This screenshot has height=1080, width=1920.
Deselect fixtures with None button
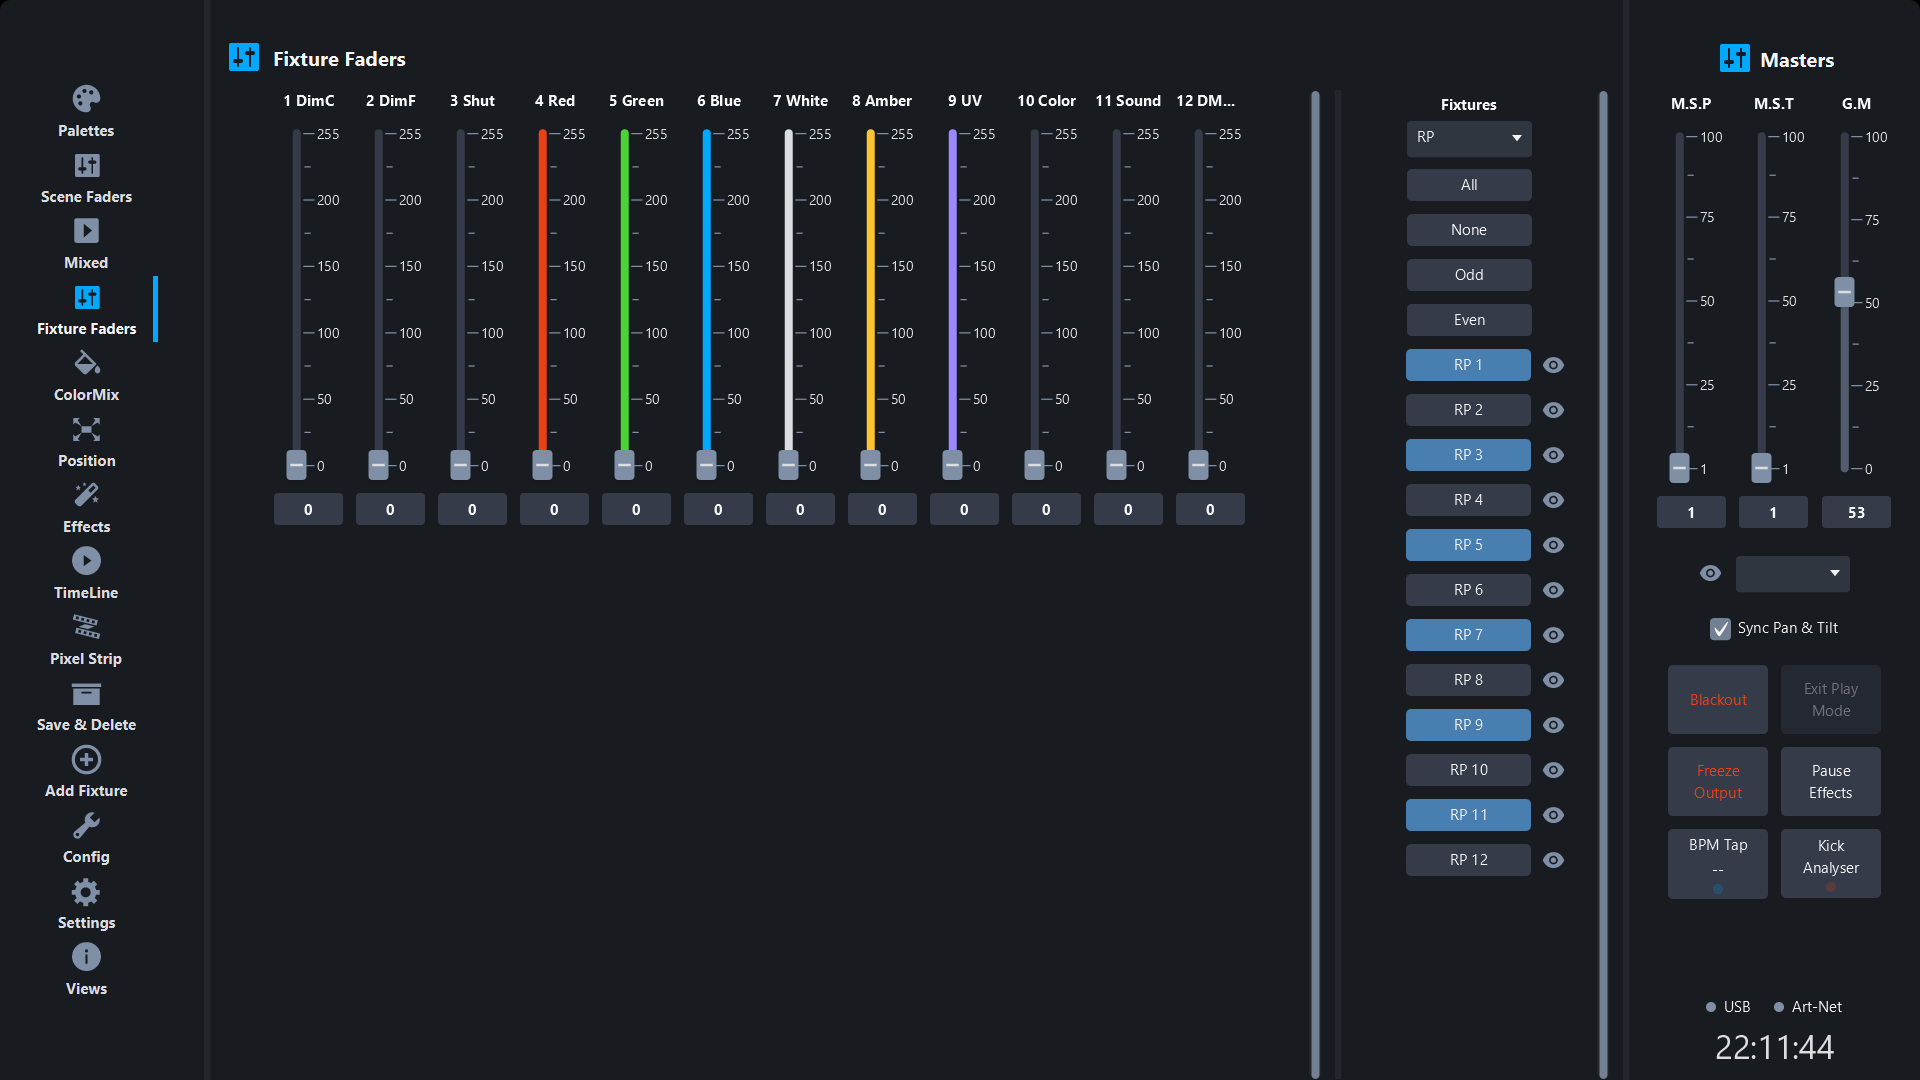click(x=1468, y=230)
